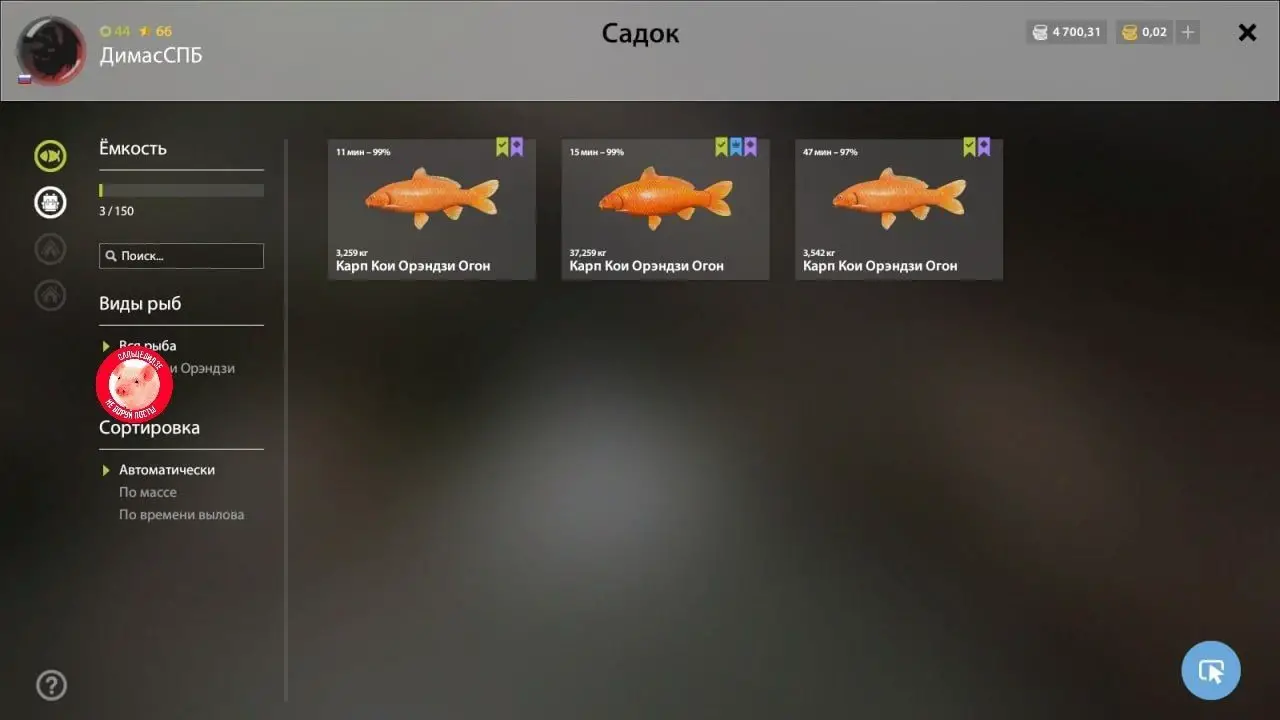Open the fourth dimmed home sidebar icon
Screen dimensions: 1280x720
50,295
